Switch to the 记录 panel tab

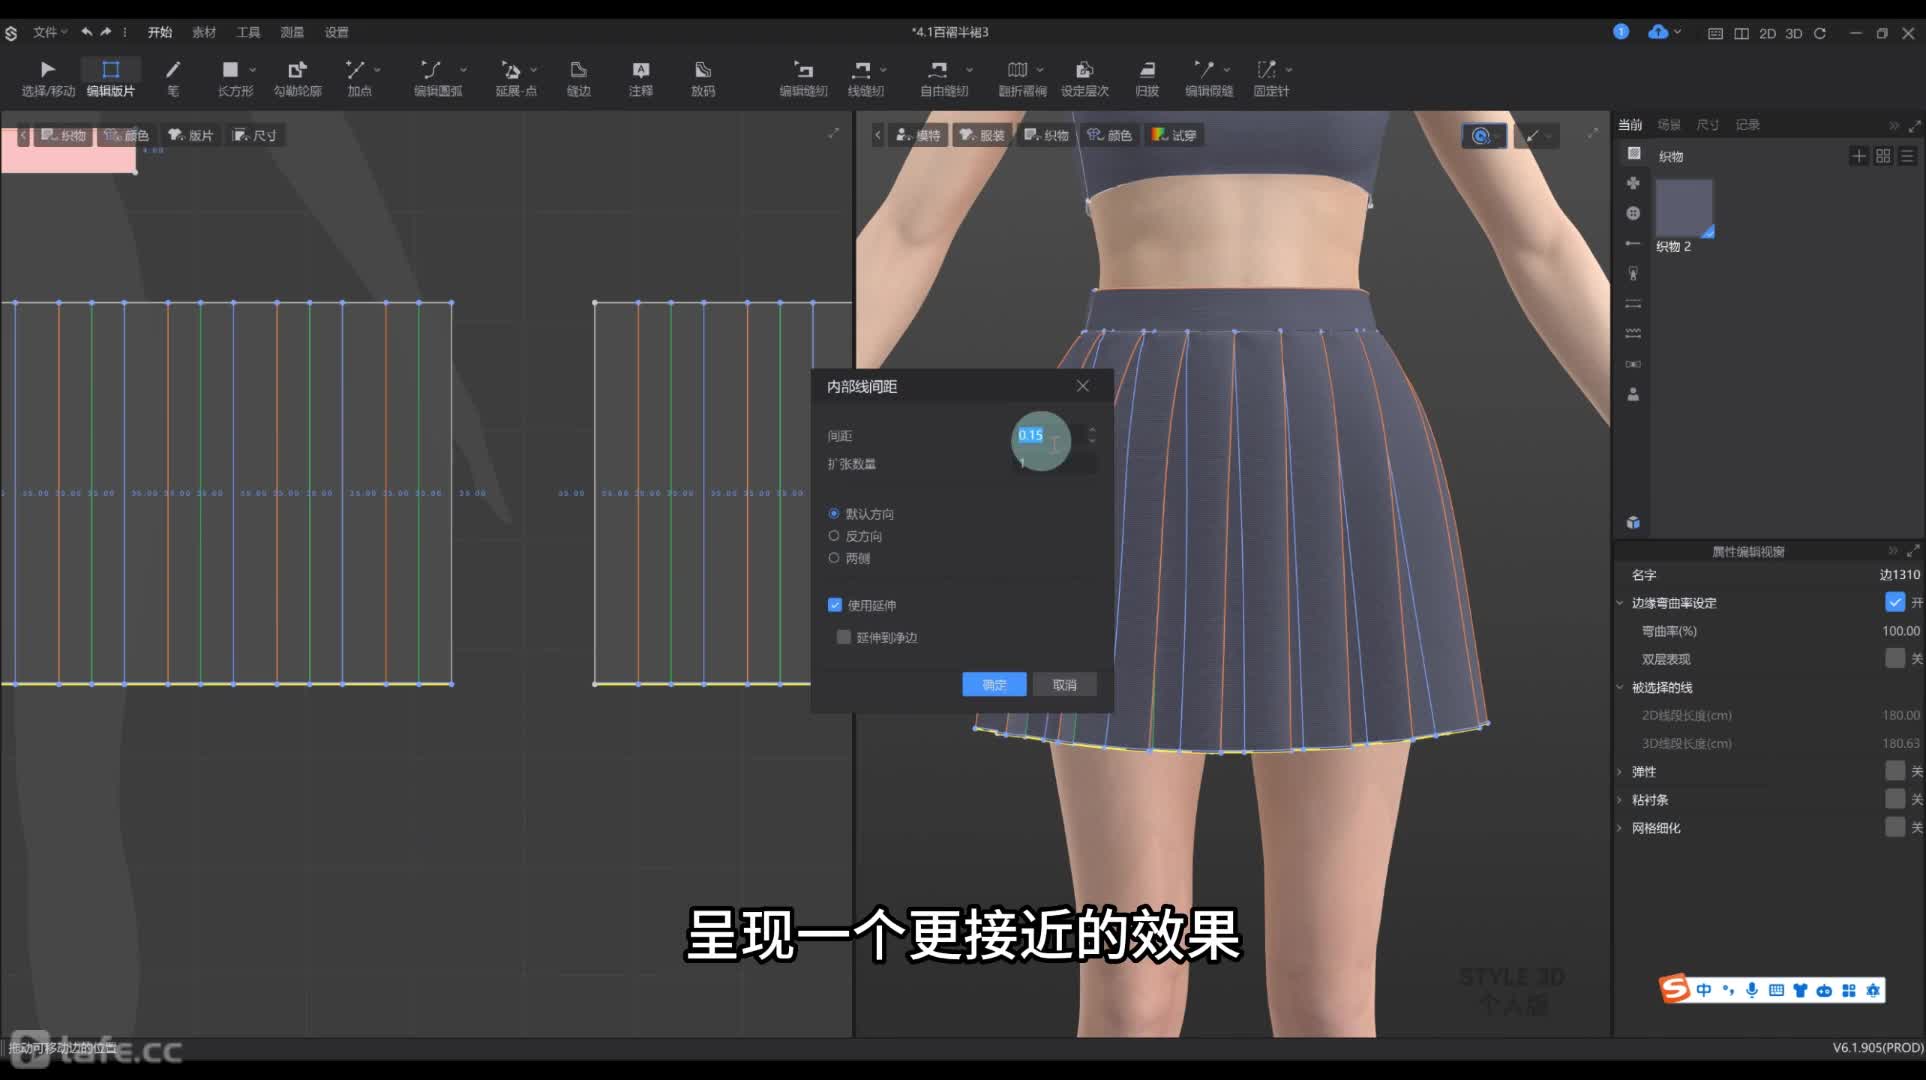click(x=1748, y=124)
